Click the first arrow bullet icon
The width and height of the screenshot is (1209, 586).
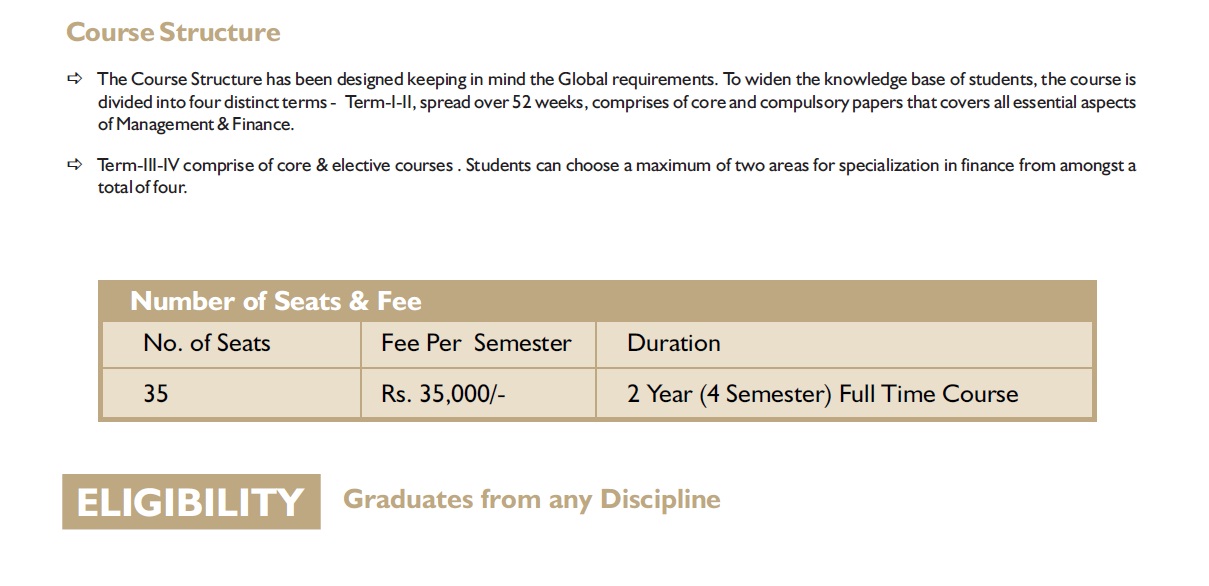(74, 79)
